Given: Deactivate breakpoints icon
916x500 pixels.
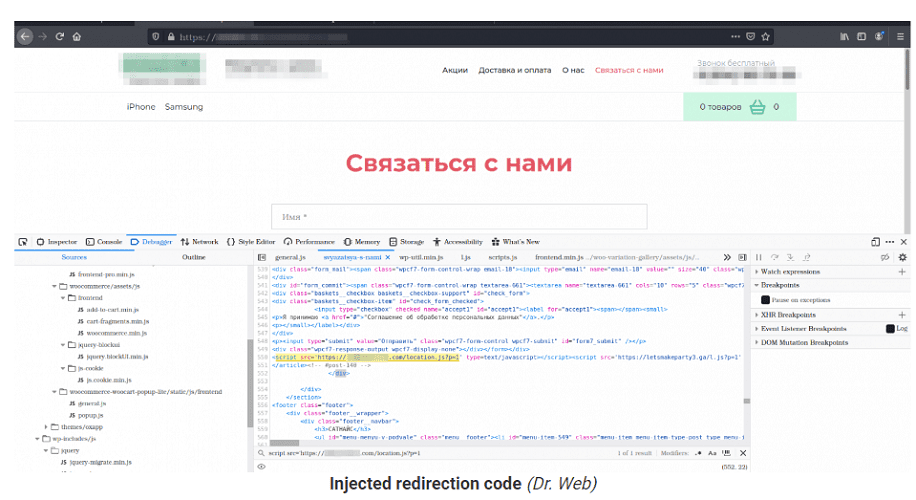Looking at the screenshot, I should pos(886,257).
